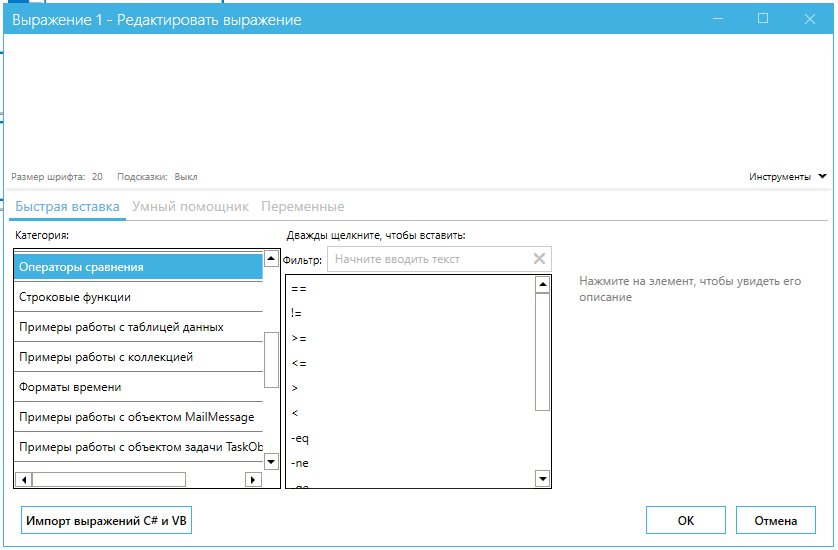
Task: Click the filter text input field
Action: click(428, 259)
